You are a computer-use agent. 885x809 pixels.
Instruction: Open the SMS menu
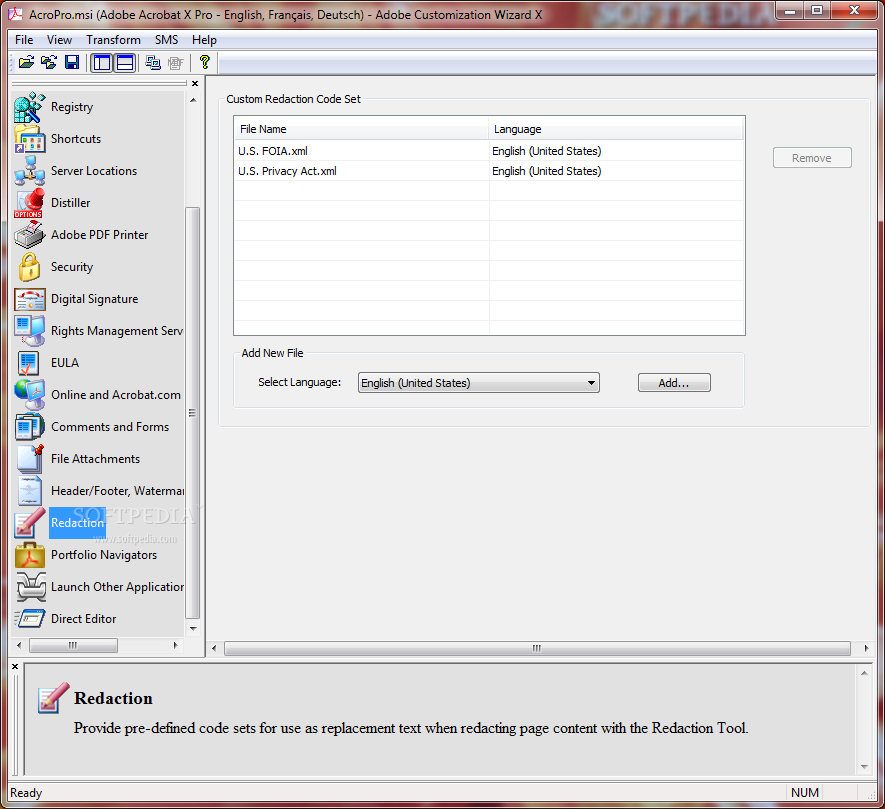[167, 40]
